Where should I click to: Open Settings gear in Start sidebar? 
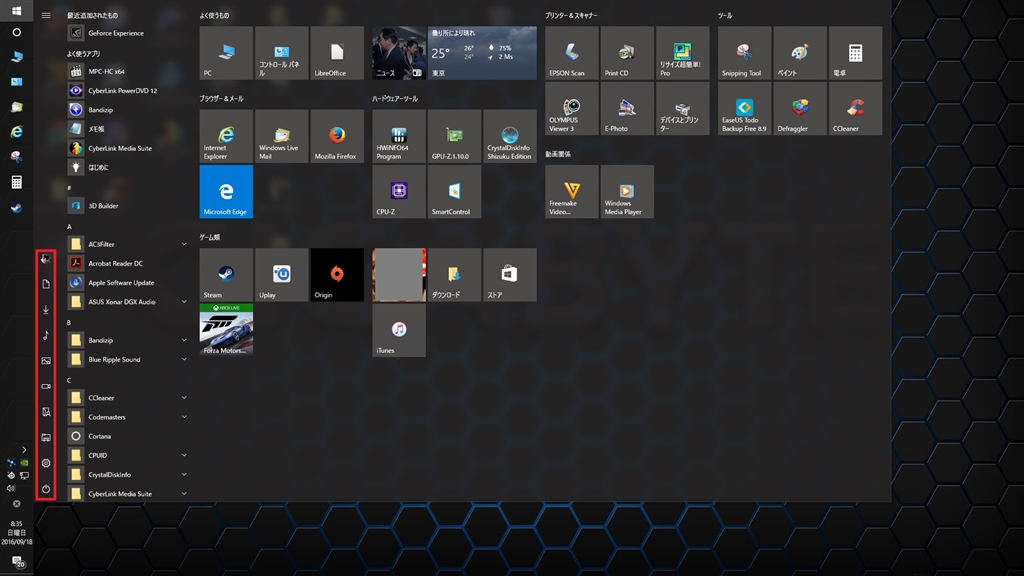click(x=46, y=463)
